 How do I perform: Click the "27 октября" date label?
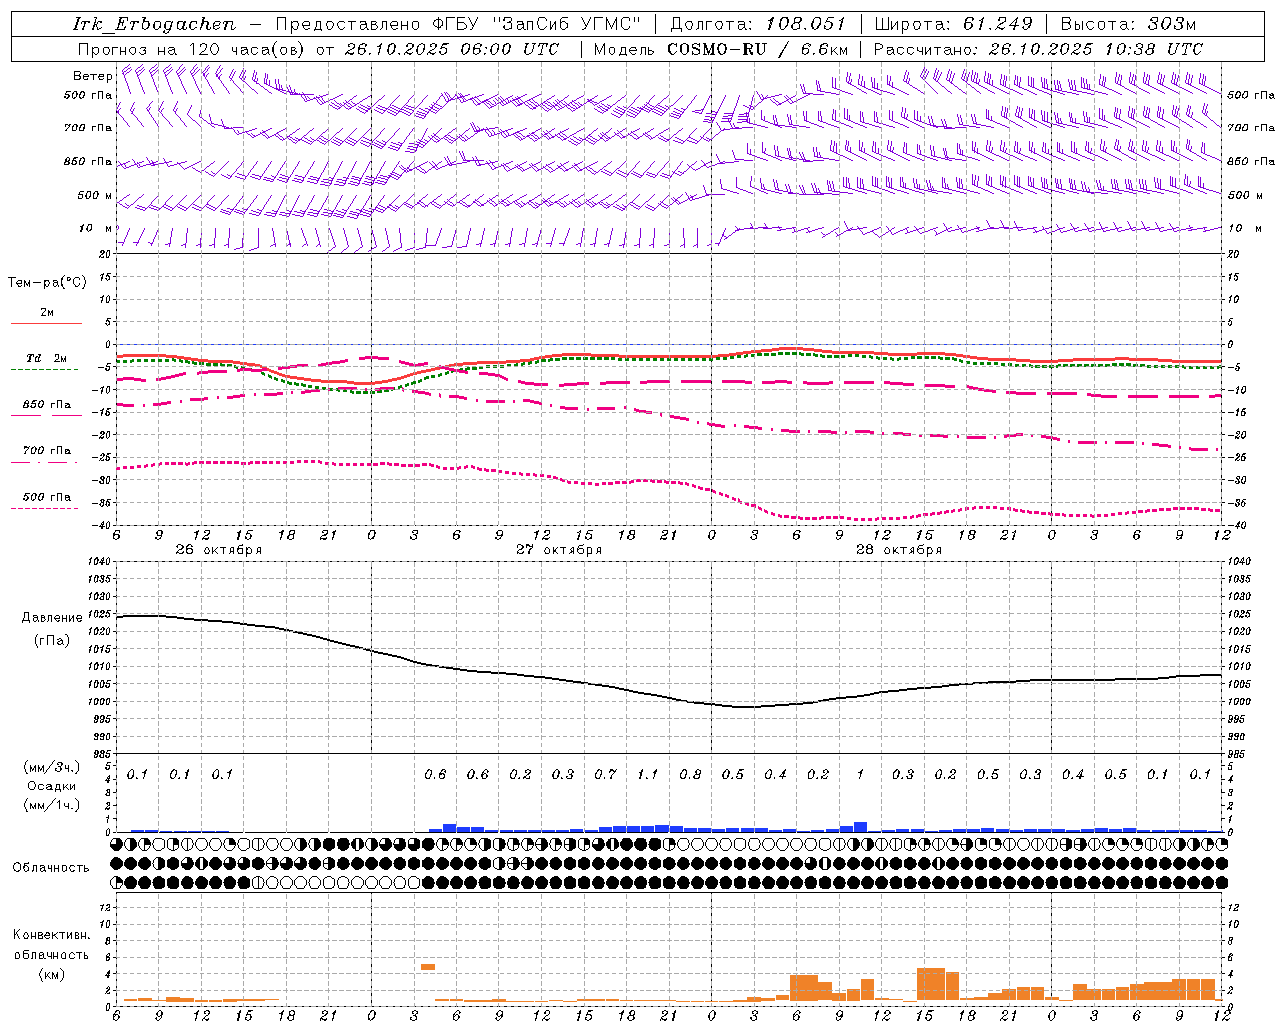[559, 550]
